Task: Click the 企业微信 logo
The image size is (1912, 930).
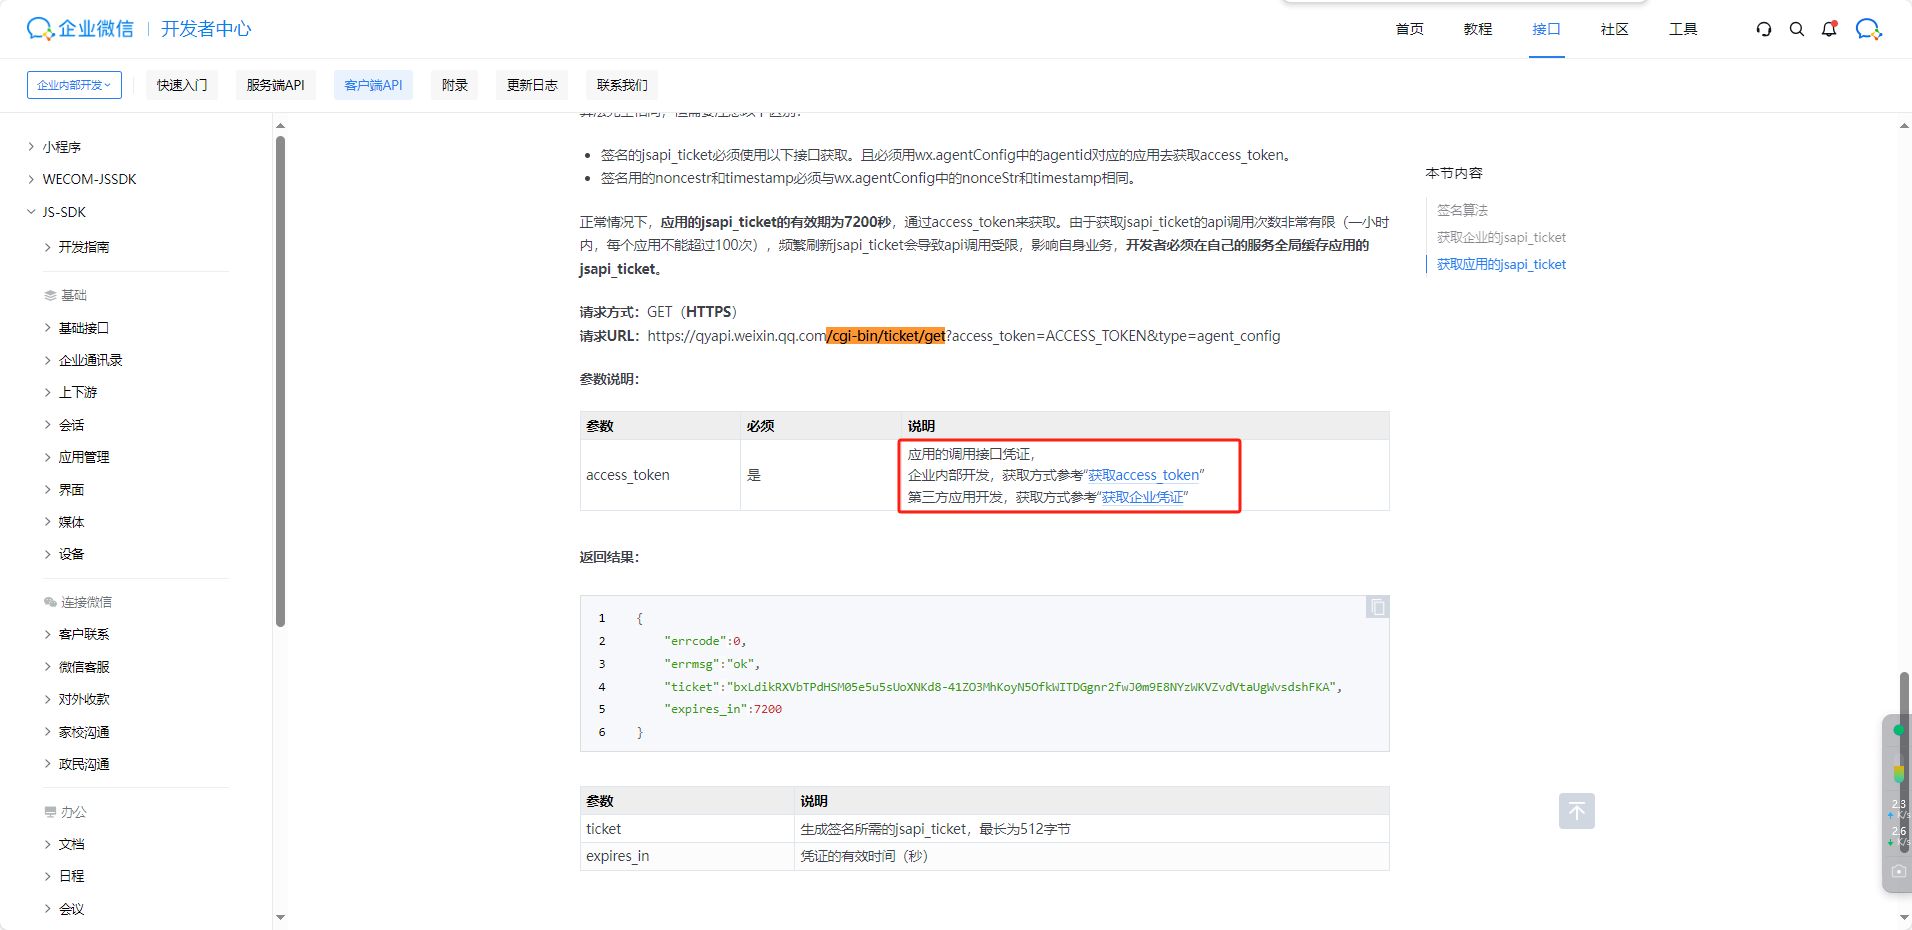Action: point(78,28)
